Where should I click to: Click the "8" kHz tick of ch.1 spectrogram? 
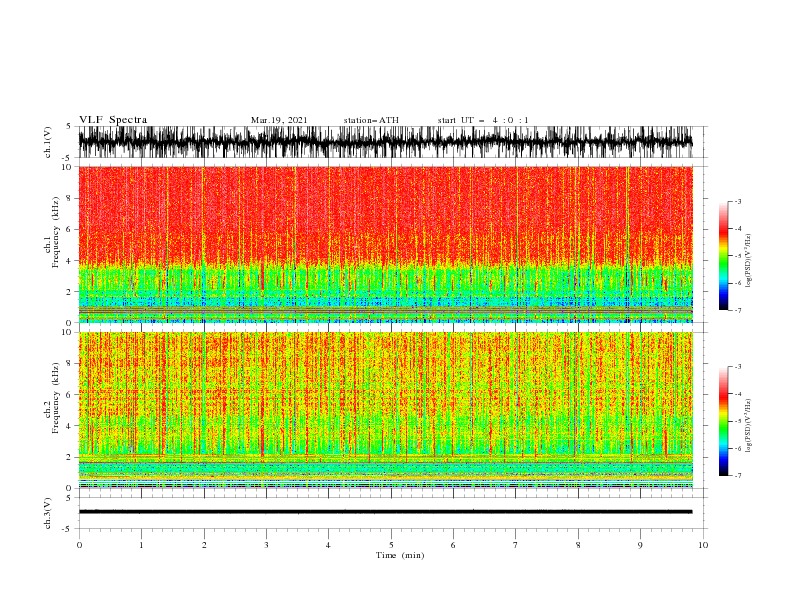(69, 198)
